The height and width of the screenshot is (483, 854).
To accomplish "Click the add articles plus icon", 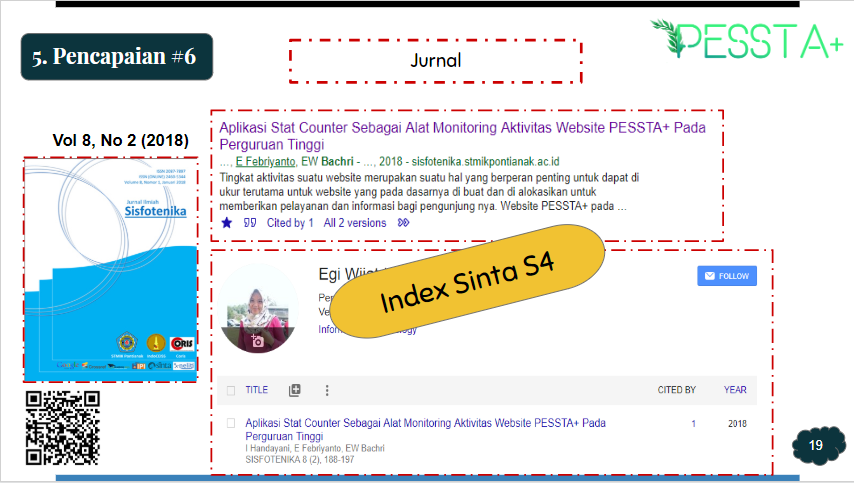I will point(294,390).
